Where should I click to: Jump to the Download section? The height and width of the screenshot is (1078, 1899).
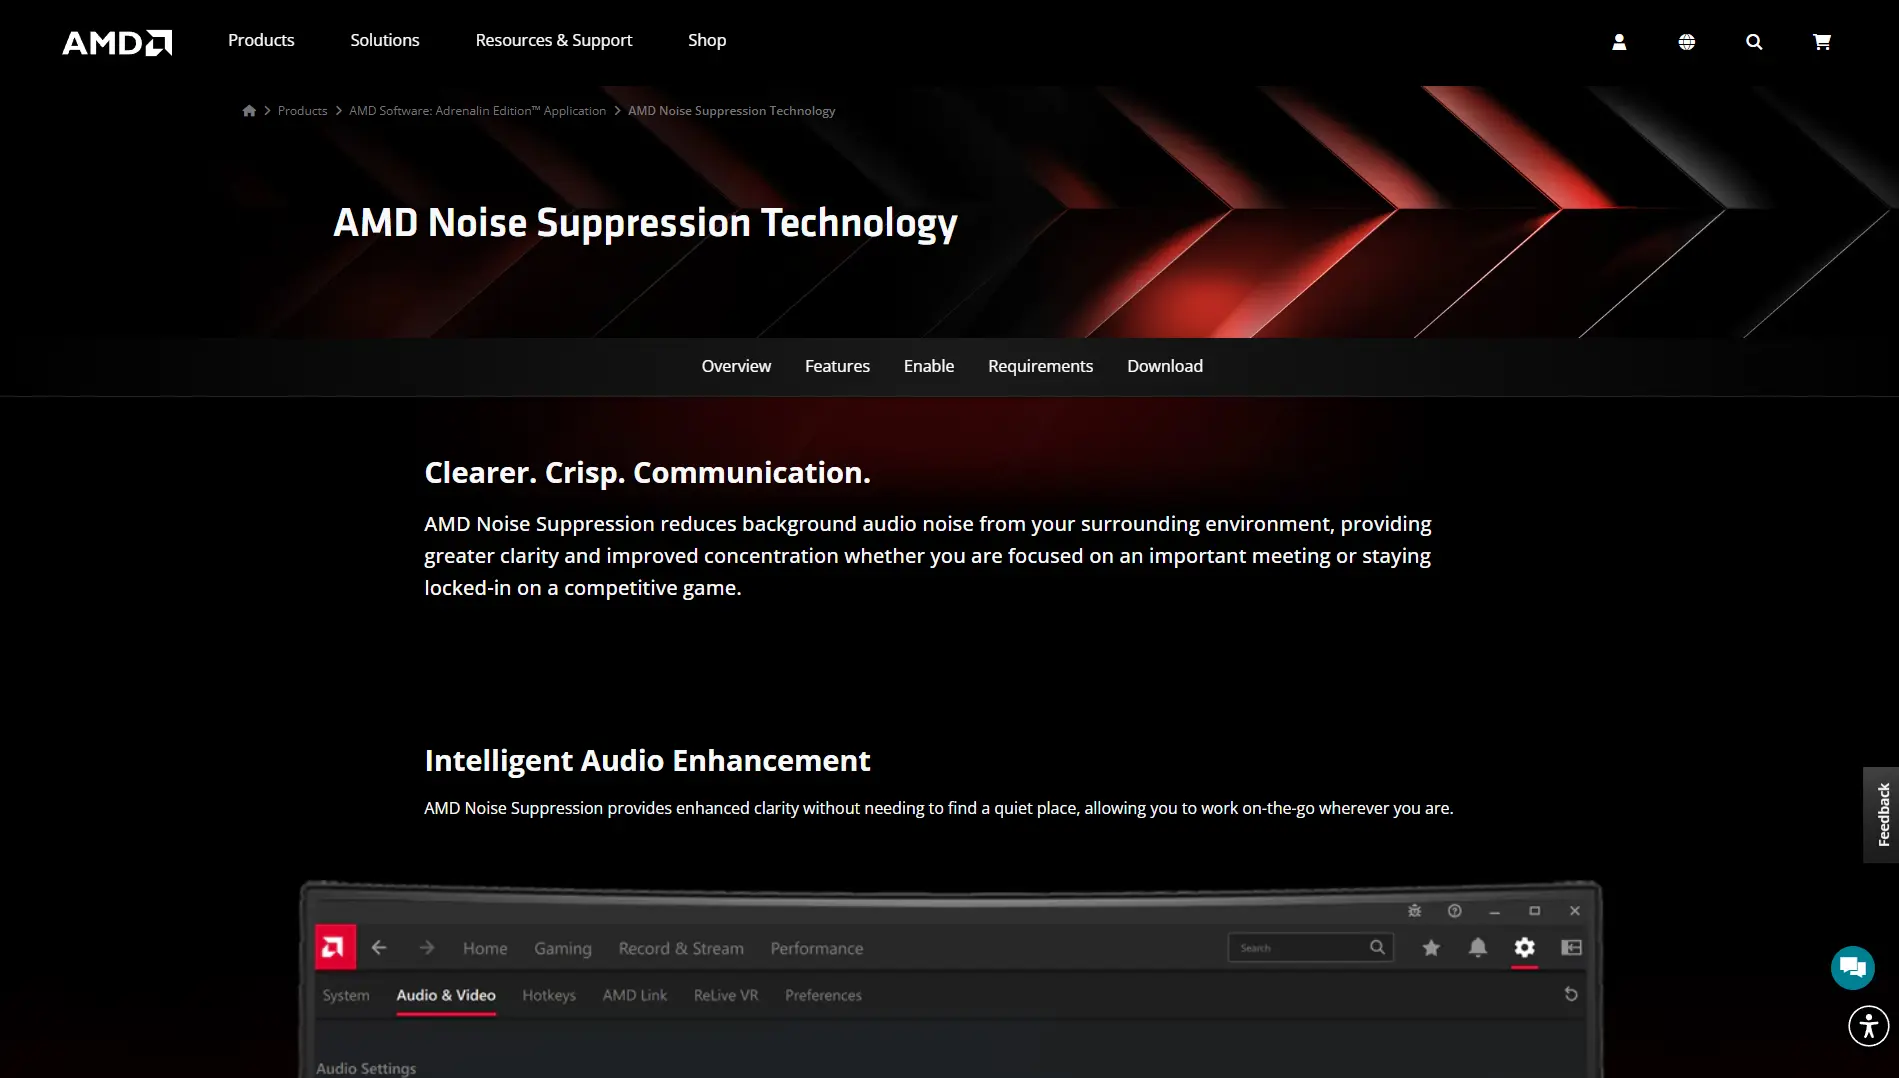click(x=1165, y=366)
